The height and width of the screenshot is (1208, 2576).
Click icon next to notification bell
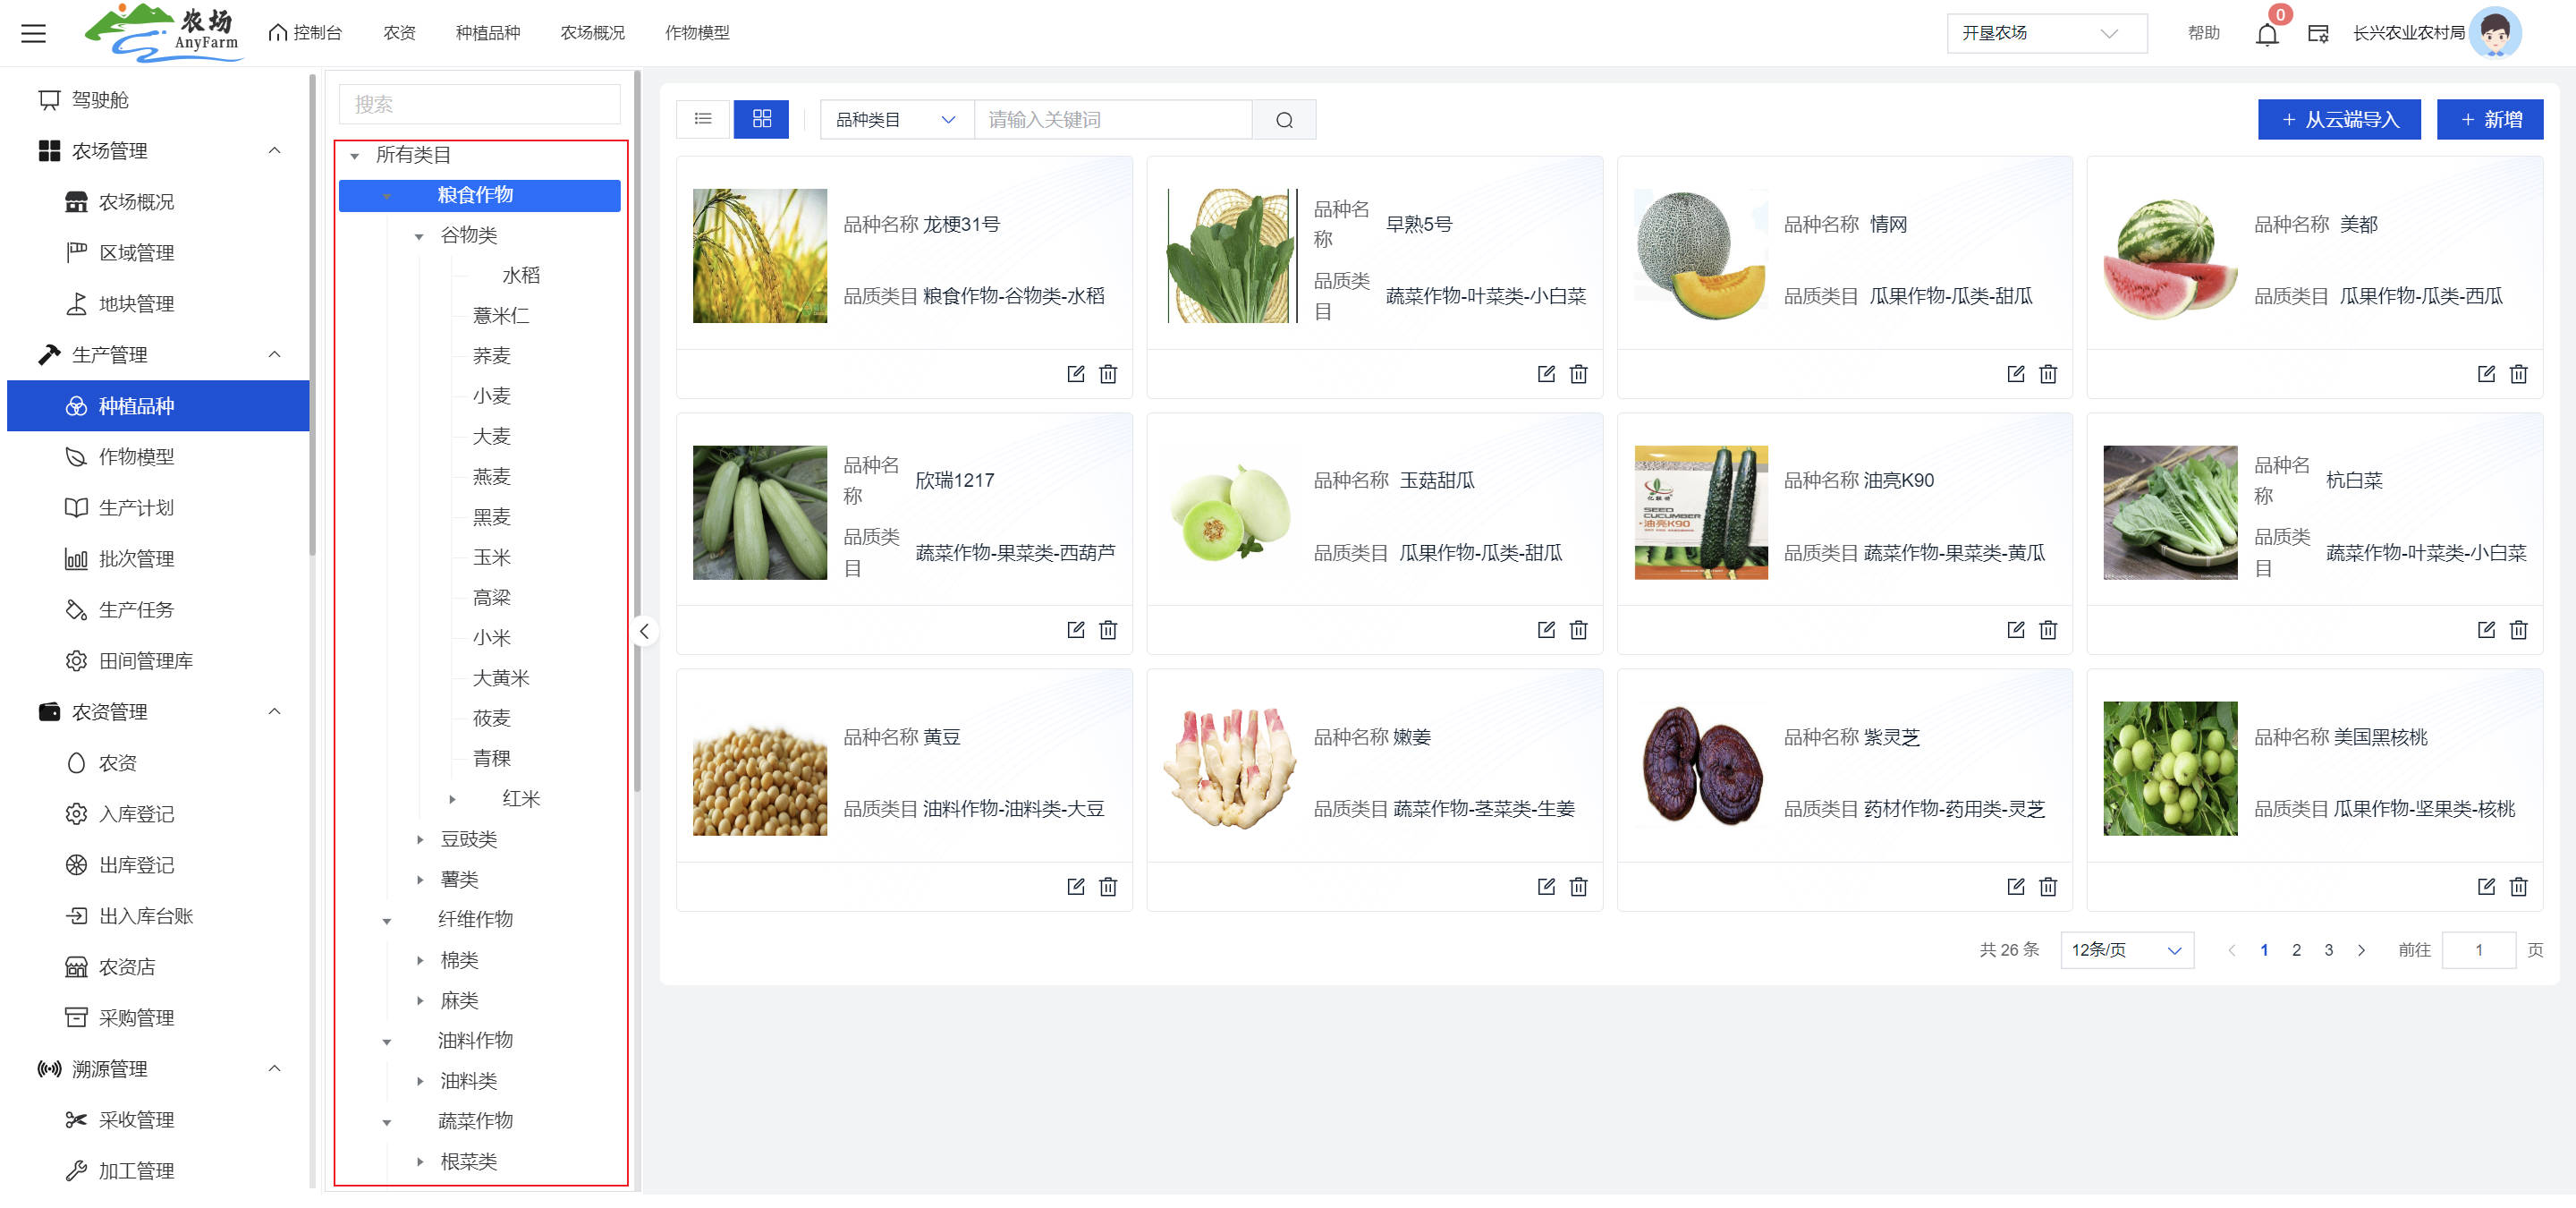click(2317, 34)
